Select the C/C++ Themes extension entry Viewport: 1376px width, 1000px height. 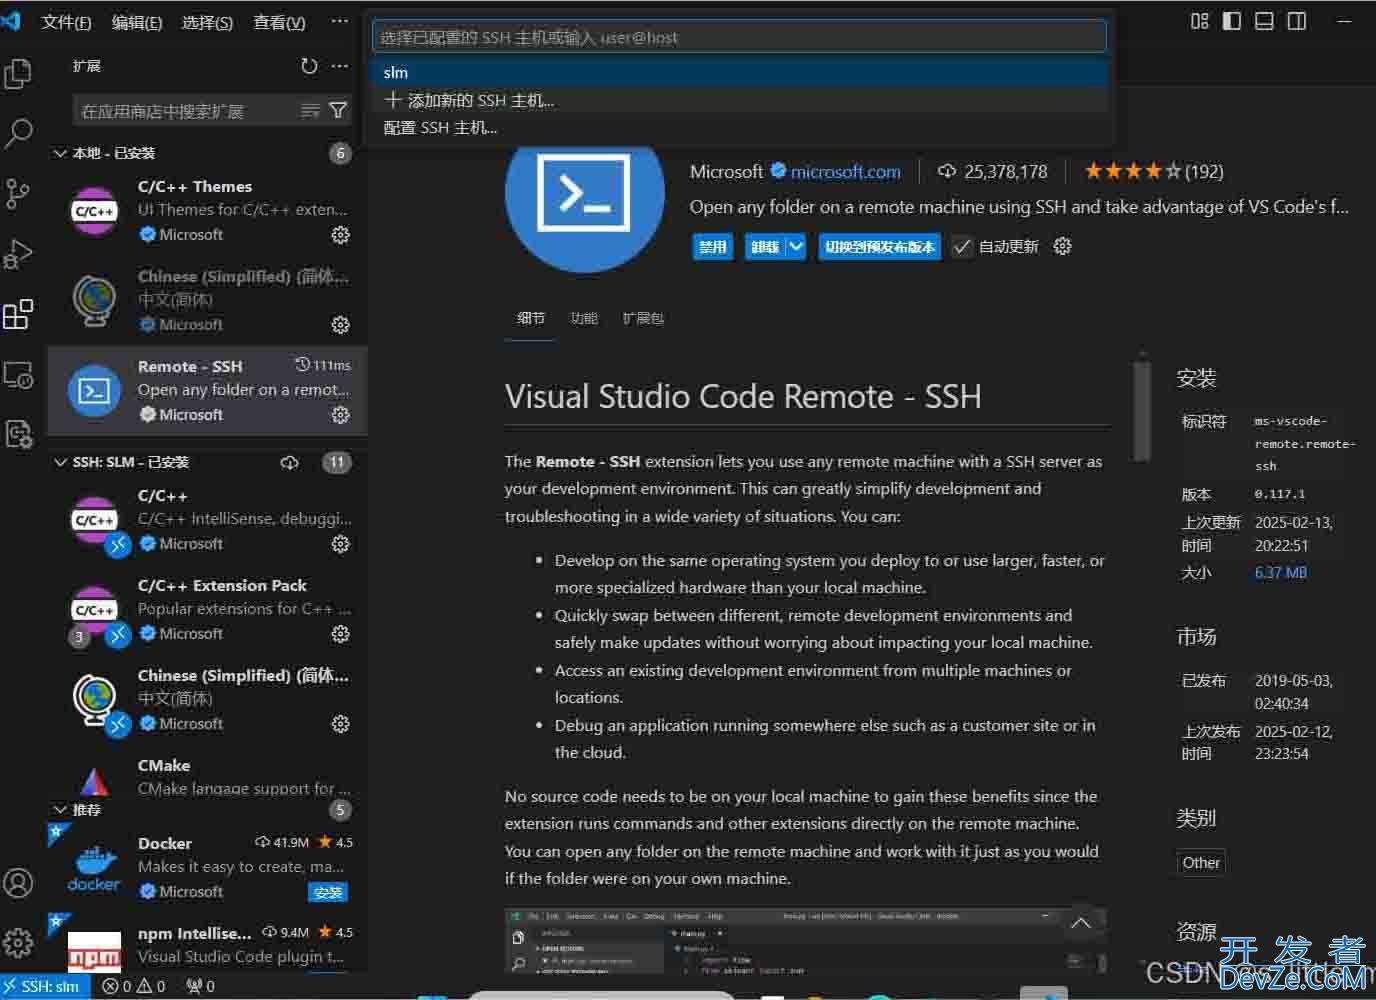[x=208, y=210]
